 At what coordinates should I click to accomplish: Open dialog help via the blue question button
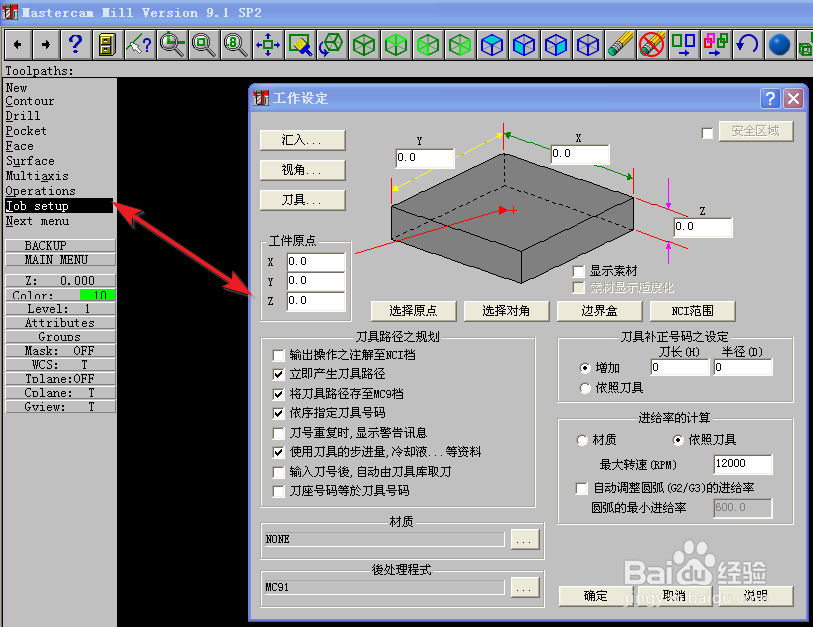[770, 98]
